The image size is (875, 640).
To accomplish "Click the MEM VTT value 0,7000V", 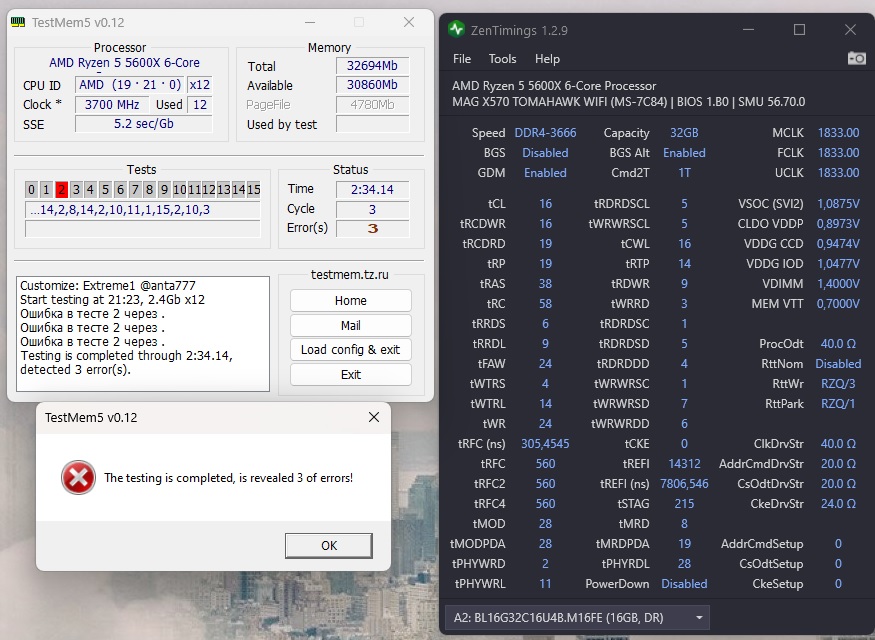I will click(x=838, y=304).
